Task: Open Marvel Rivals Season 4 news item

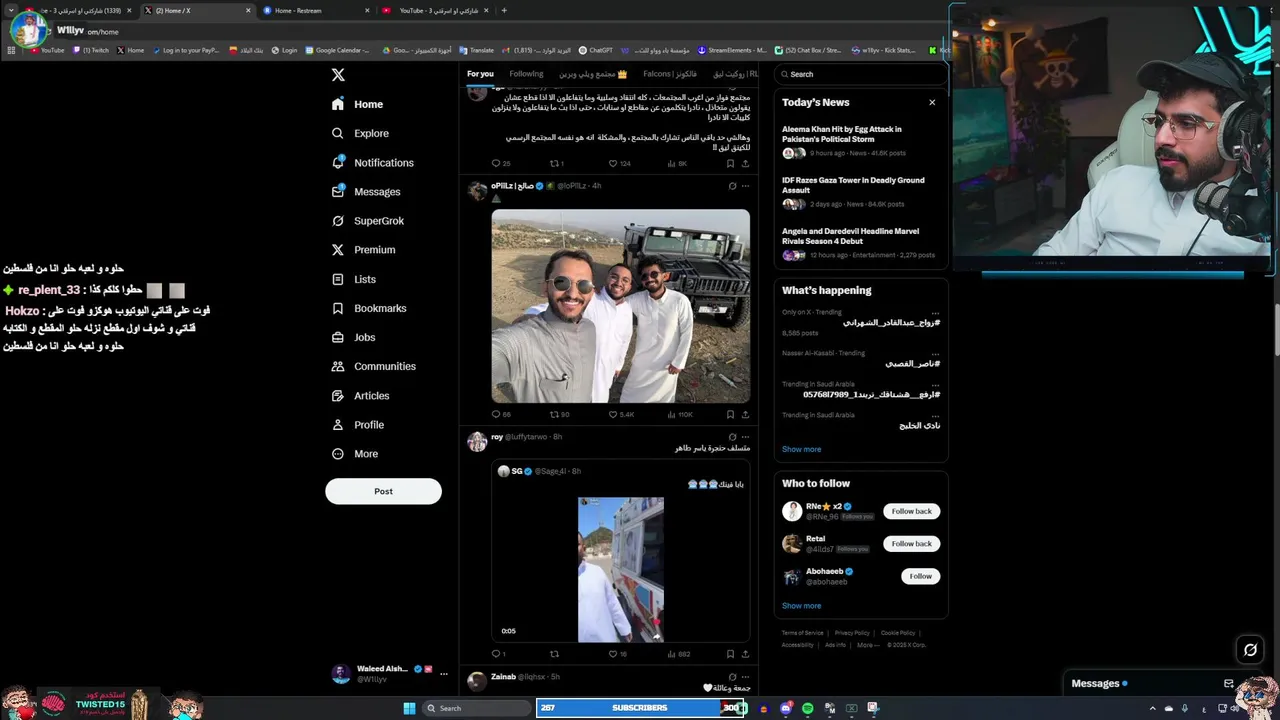Action: pos(860,243)
